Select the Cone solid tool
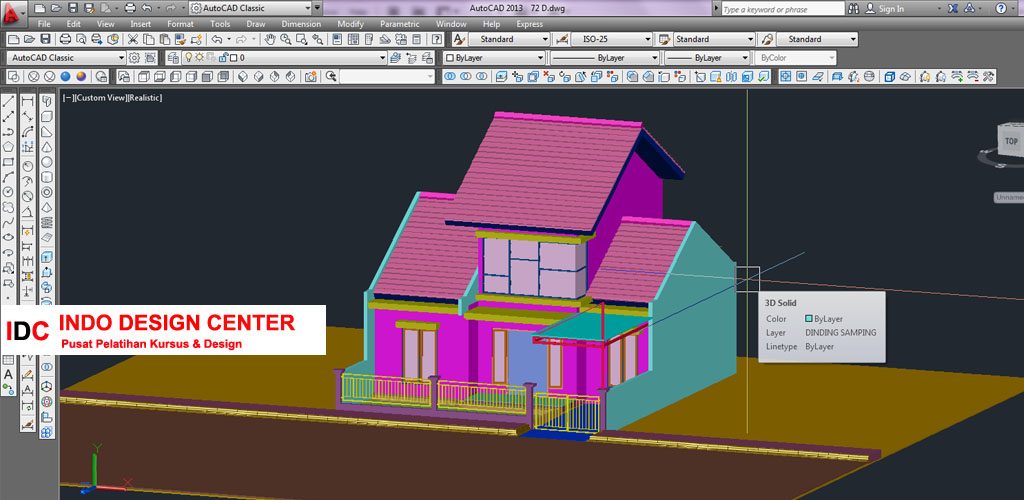This screenshot has width=1024, height=500. pos(46,147)
